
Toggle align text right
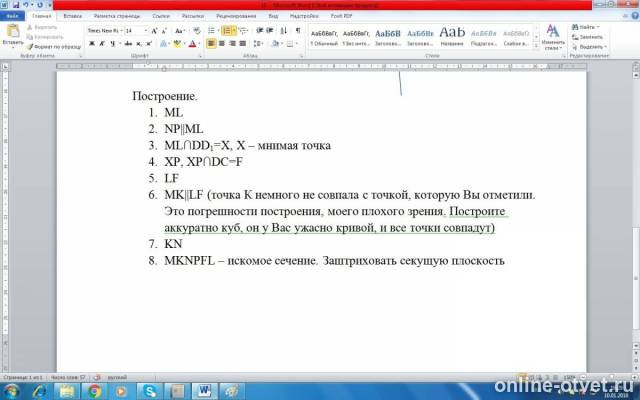[232, 44]
